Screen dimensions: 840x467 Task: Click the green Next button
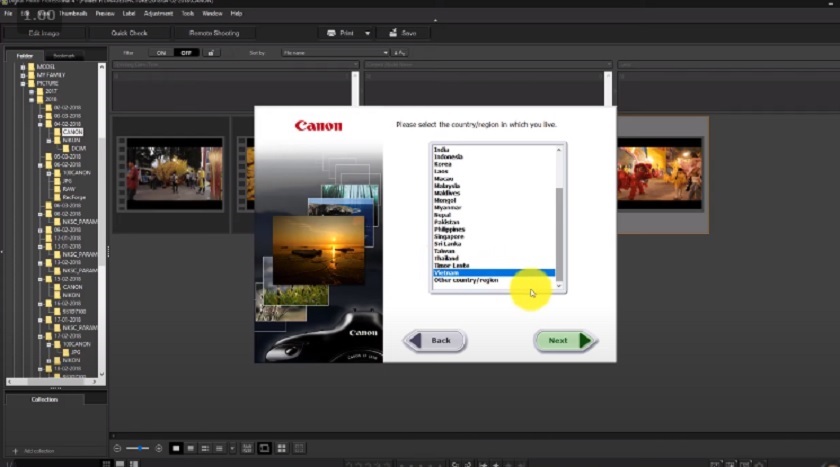[x=566, y=341]
